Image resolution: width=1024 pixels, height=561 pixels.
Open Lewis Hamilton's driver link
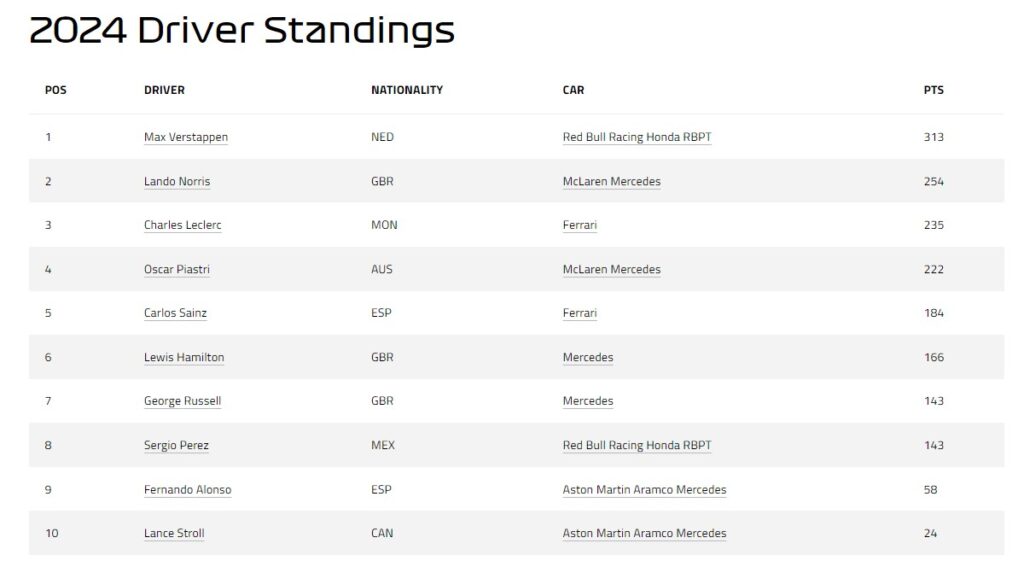[x=184, y=357]
